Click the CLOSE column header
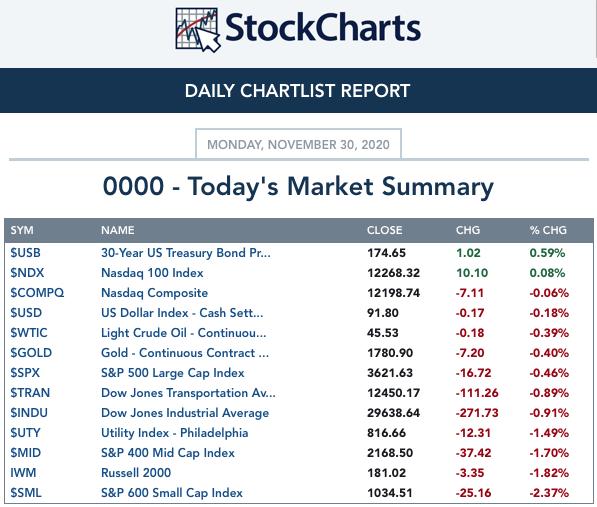This screenshot has height=507, width=597. click(385, 230)
